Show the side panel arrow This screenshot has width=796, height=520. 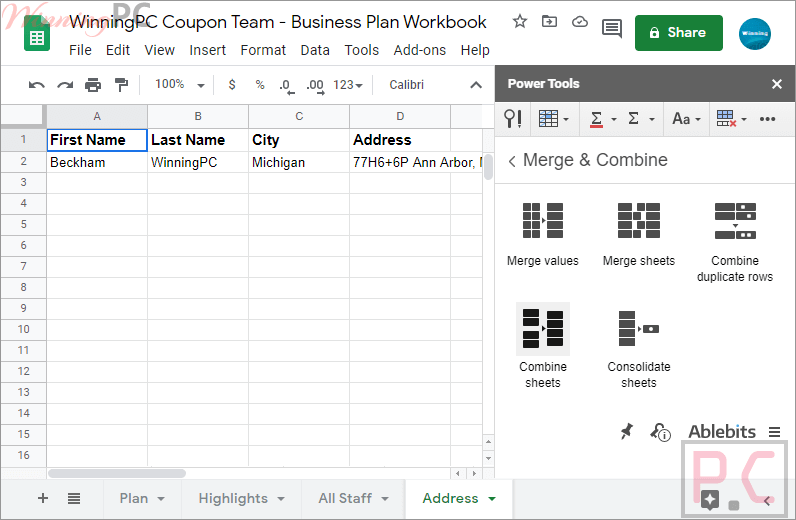coord(767,501)
